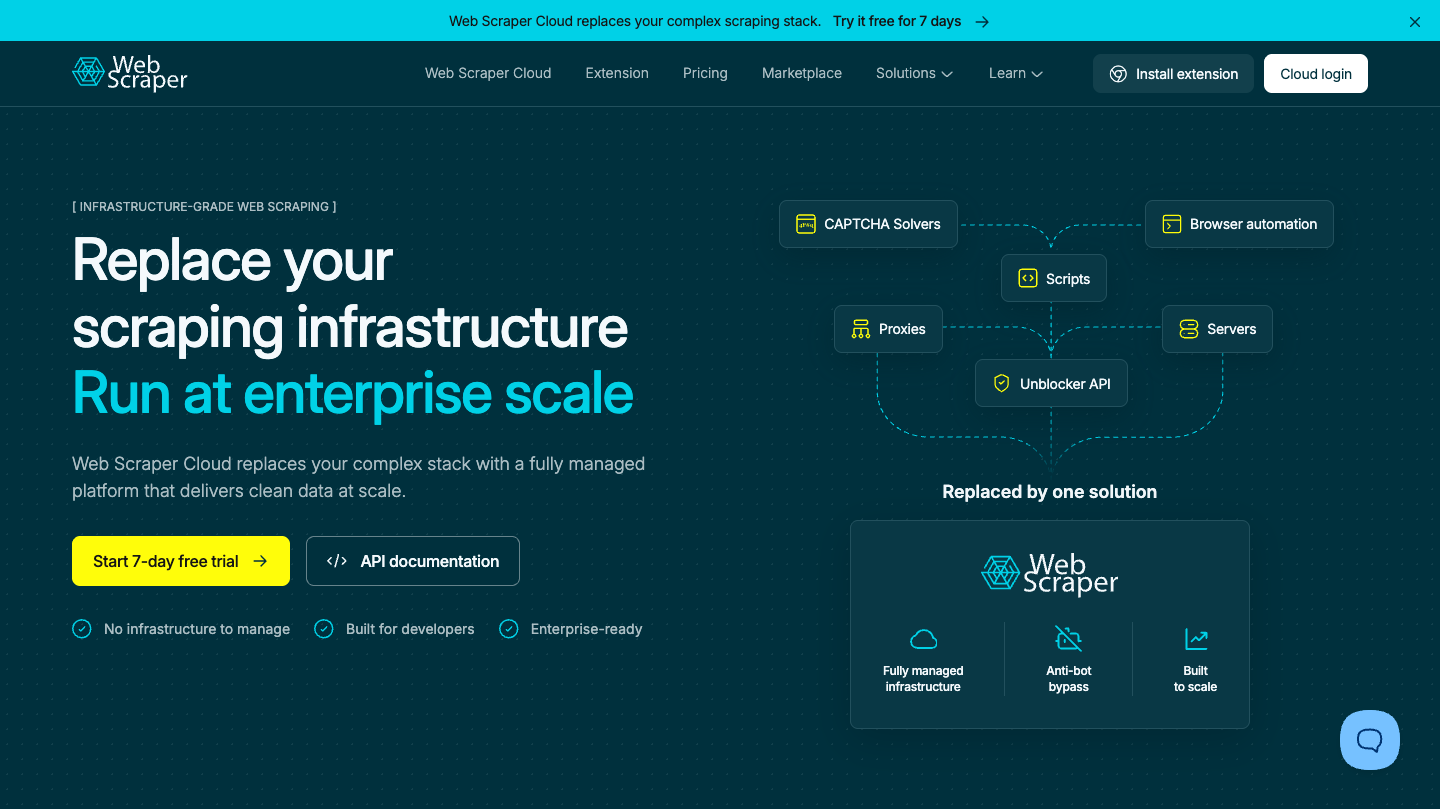Click the Anti-bot bypass icon
The image size is (1440, 810).
pyautogui.click(x=1069, y=639)
